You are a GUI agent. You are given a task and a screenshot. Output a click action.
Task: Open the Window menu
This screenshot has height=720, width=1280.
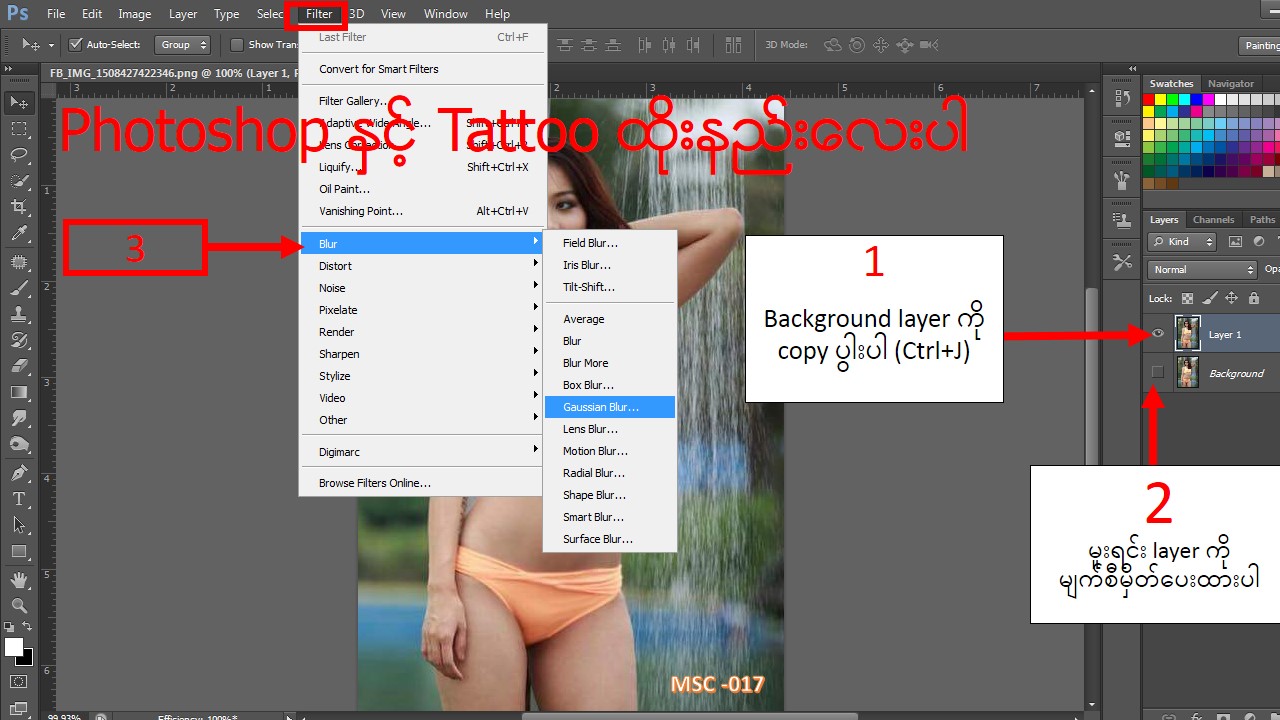point(445,14)
